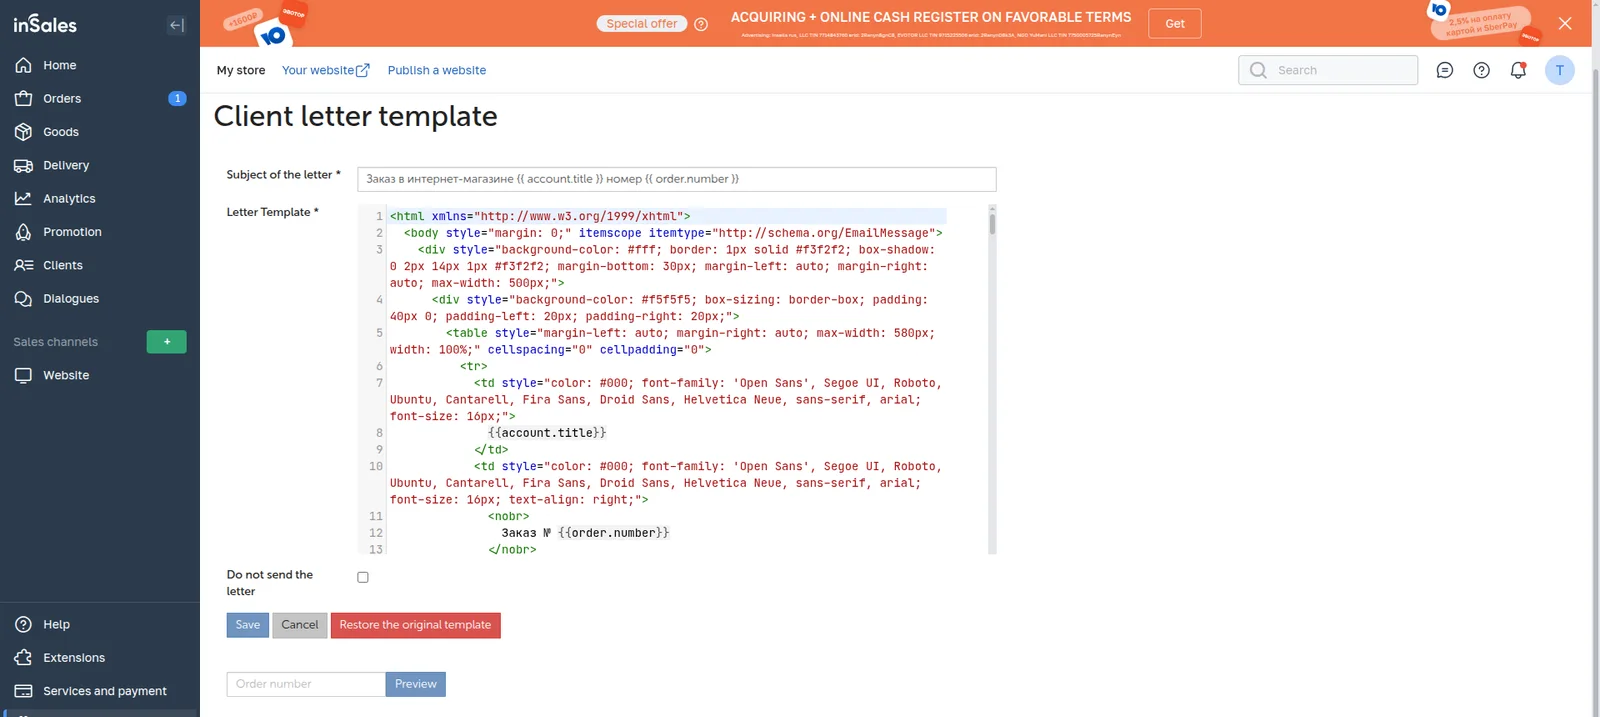Collapse the sidebar with the arrow icon
The image size is (1600, 717).
pyautogui.click(x=177, y=25)
